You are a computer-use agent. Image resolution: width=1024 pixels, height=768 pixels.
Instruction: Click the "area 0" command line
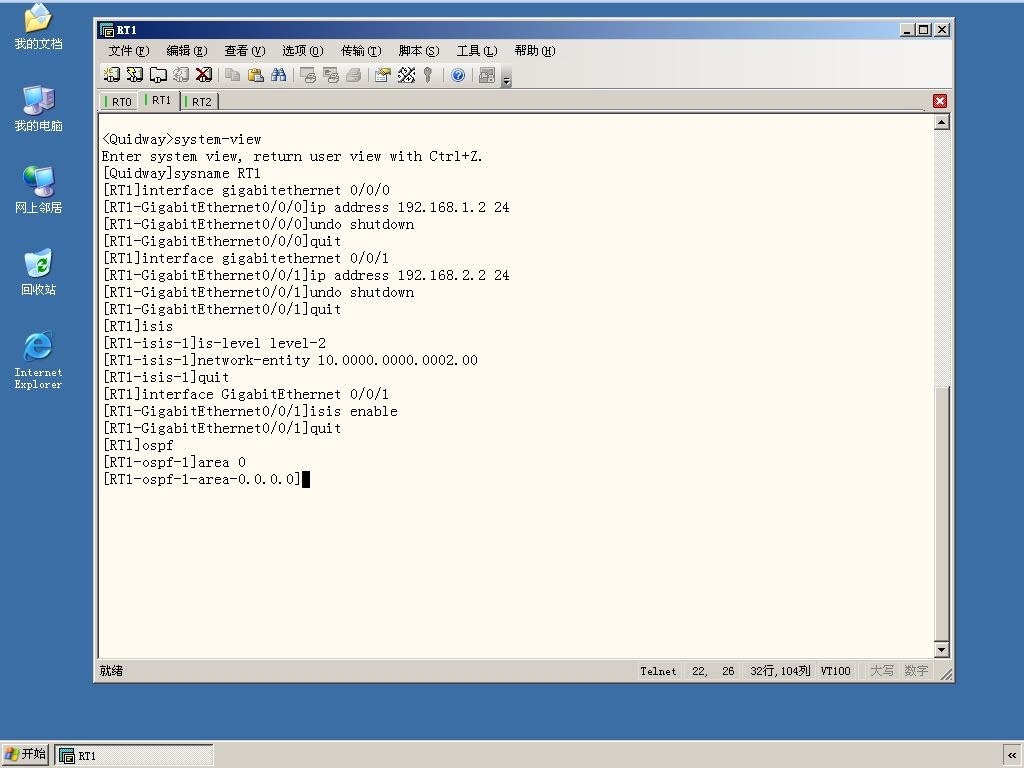click(174, 462)
